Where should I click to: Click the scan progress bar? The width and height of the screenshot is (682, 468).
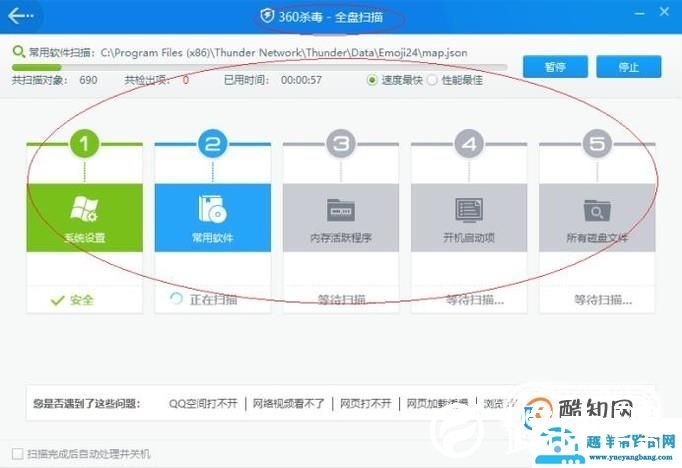coord(260,67)
